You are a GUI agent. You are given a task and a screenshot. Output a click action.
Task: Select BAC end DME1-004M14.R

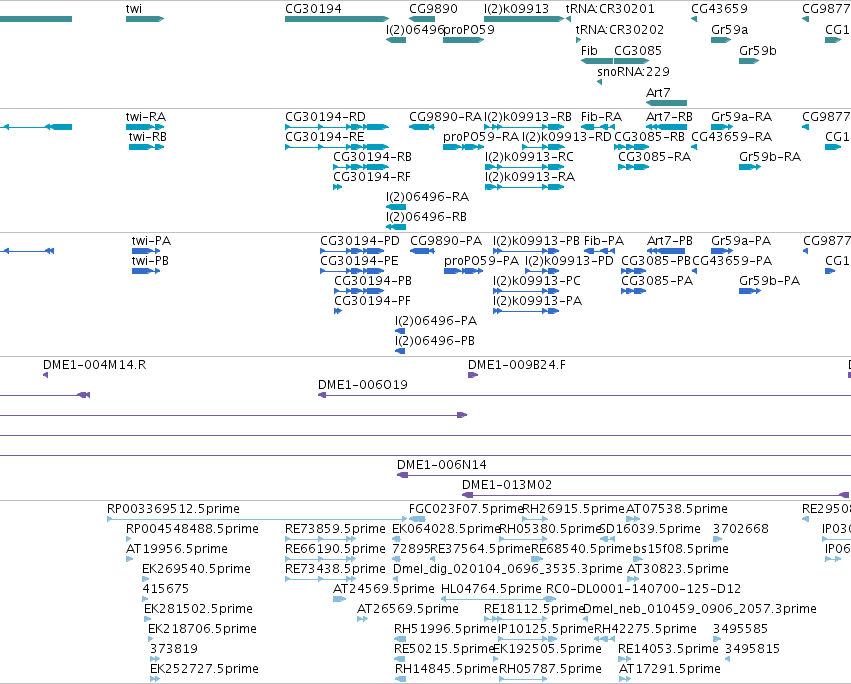coord(46,376)
